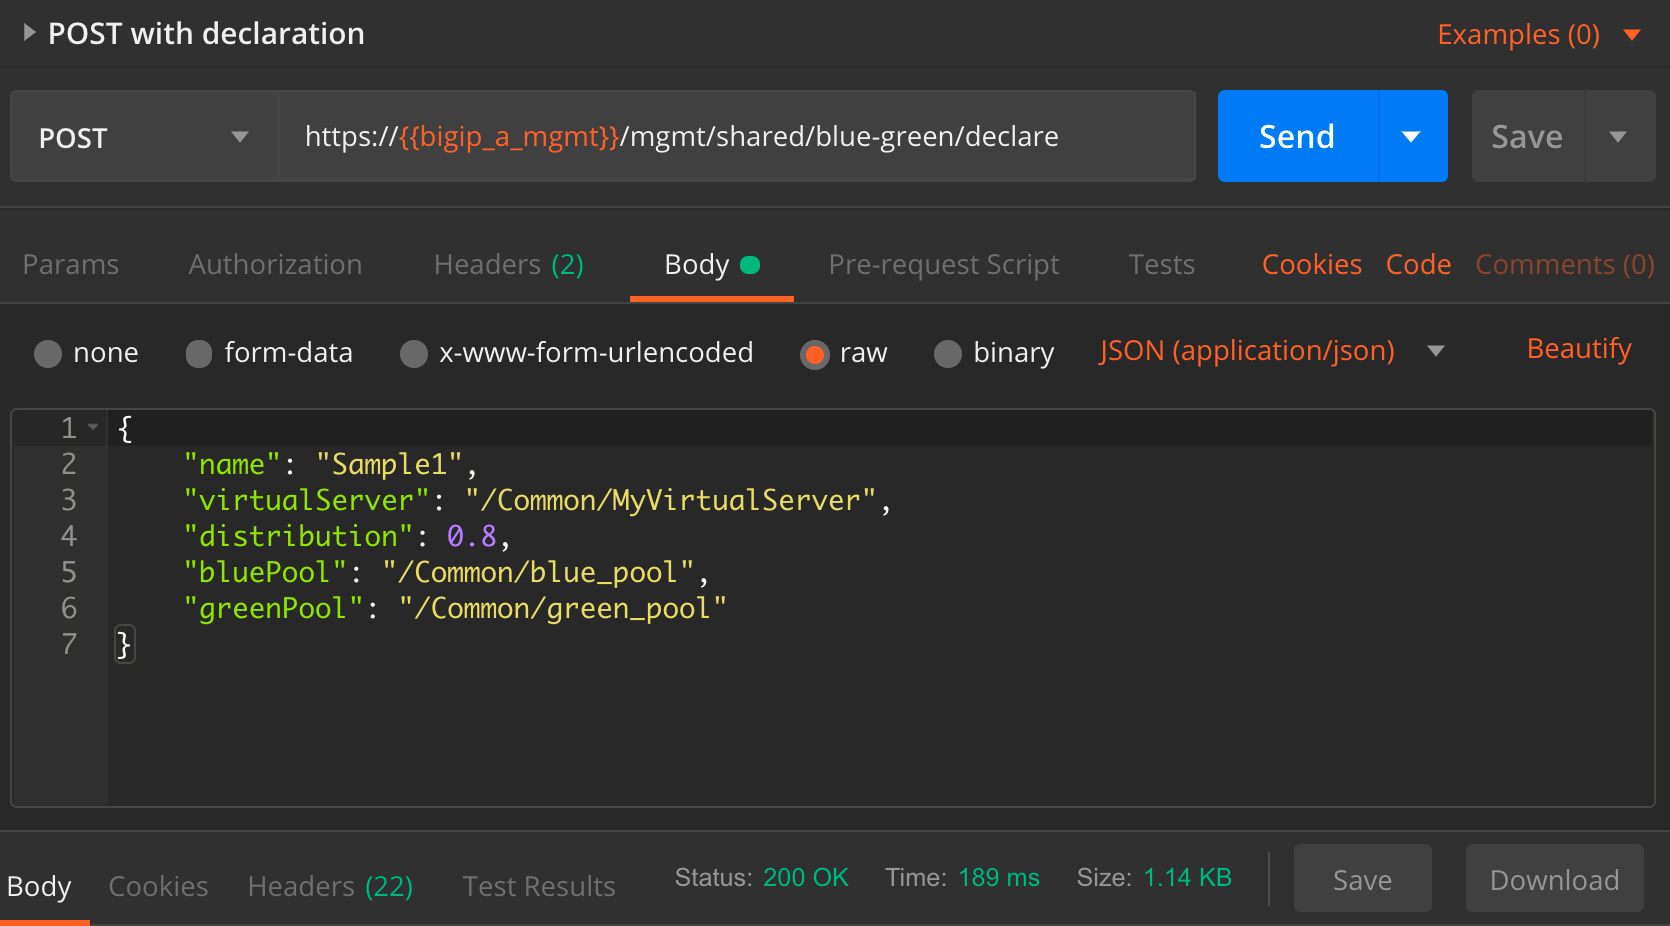Select the x-www-form-urlencoded body type
1670x926 pixels.
point(414,353)
